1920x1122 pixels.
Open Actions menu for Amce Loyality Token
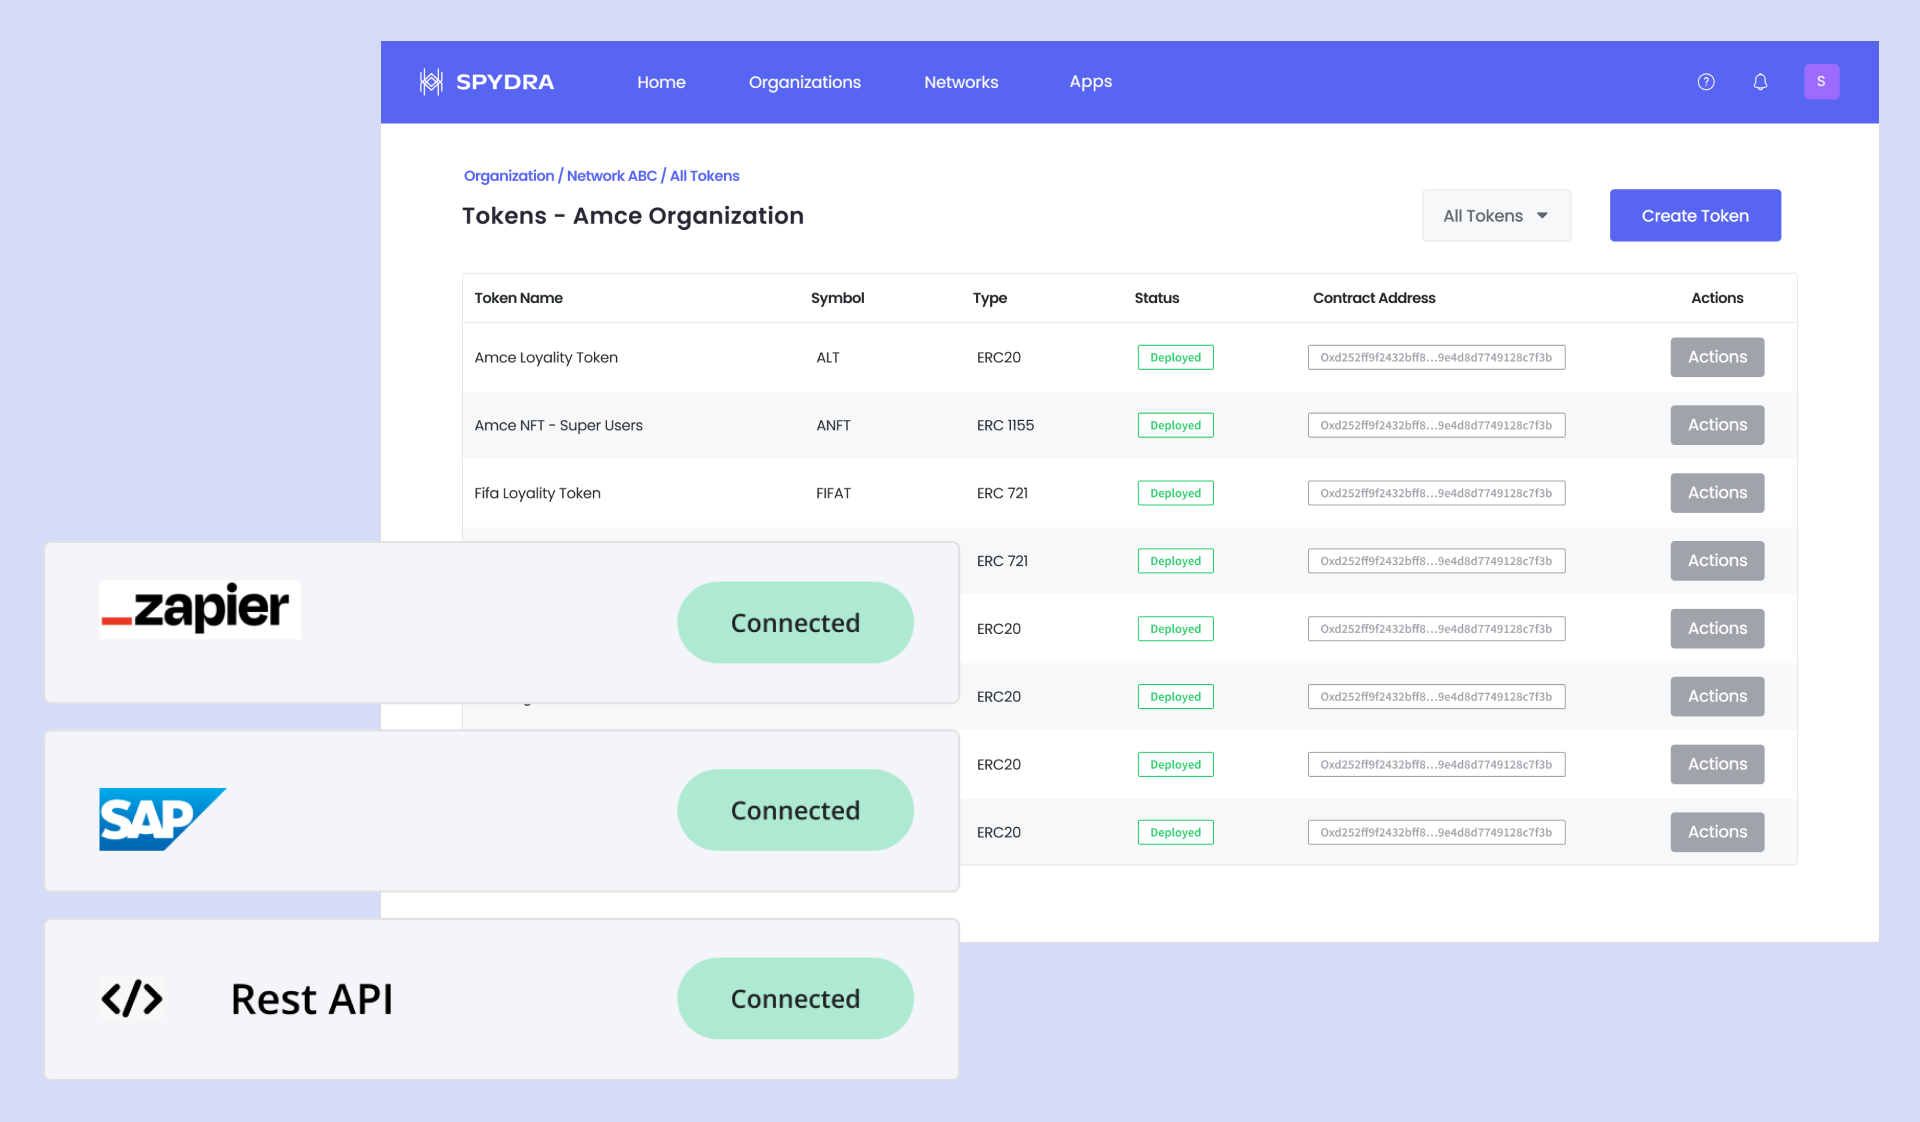[1717, 357]
